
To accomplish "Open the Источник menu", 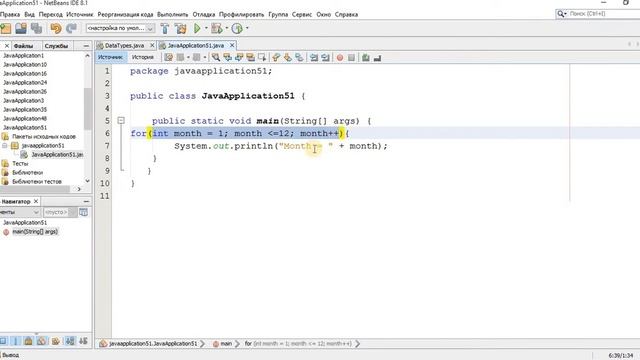I will (x=80, y=14).
